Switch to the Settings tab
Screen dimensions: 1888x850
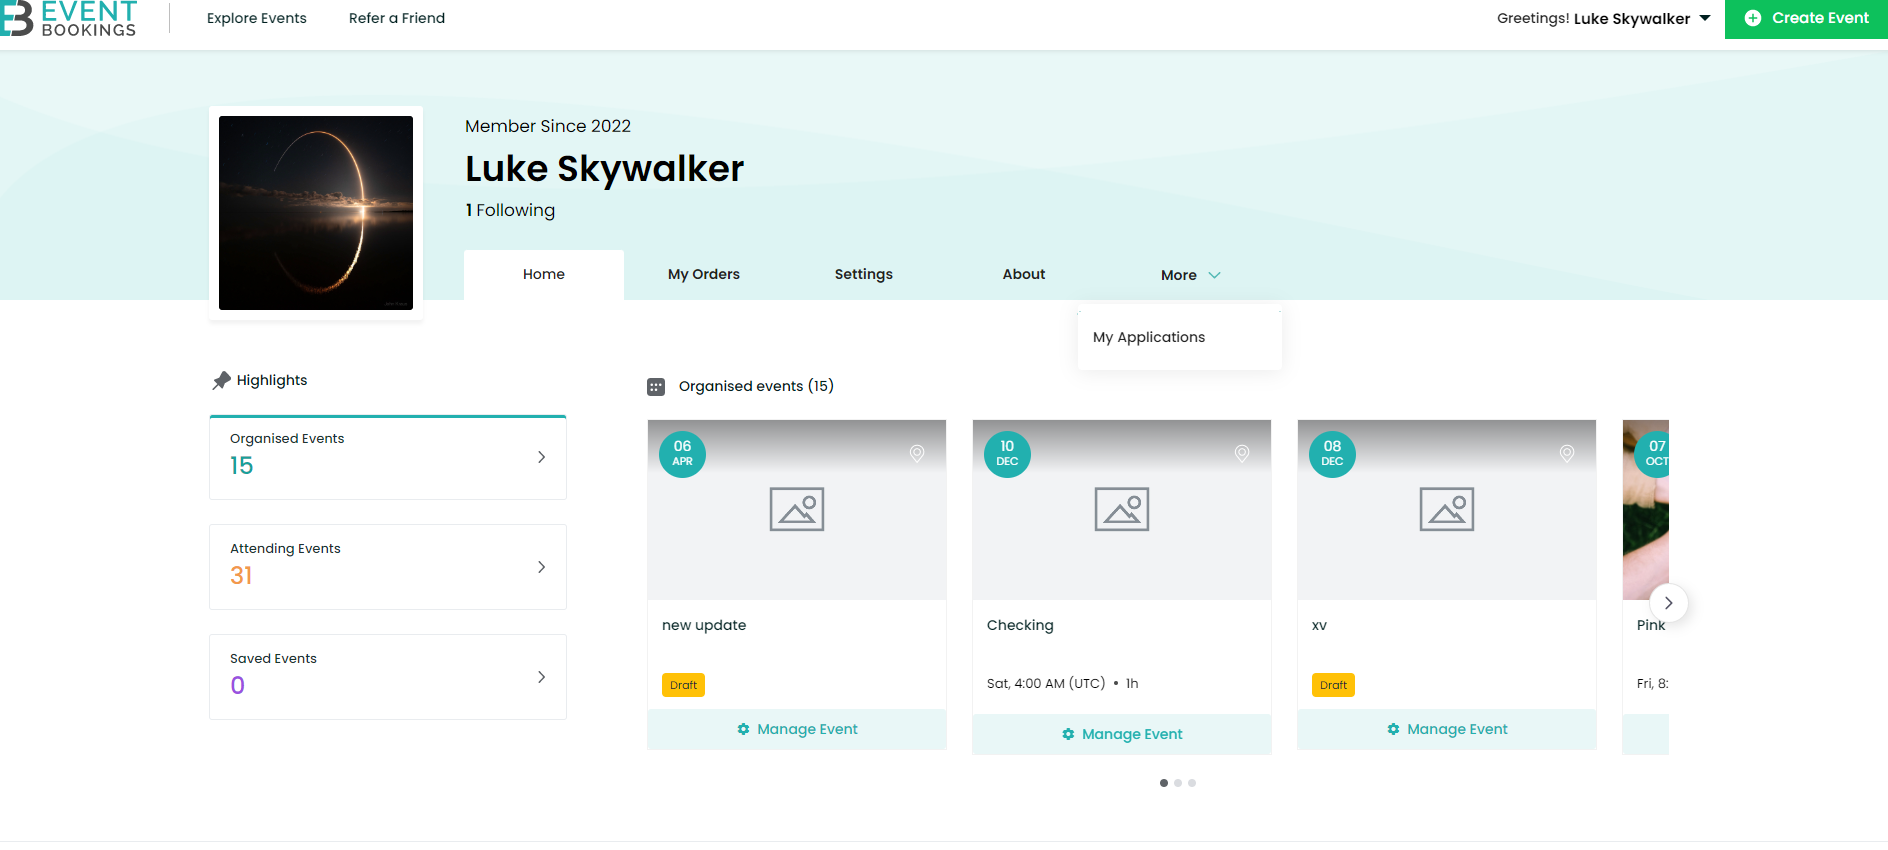pyautogui.click(x=863, y=275)
